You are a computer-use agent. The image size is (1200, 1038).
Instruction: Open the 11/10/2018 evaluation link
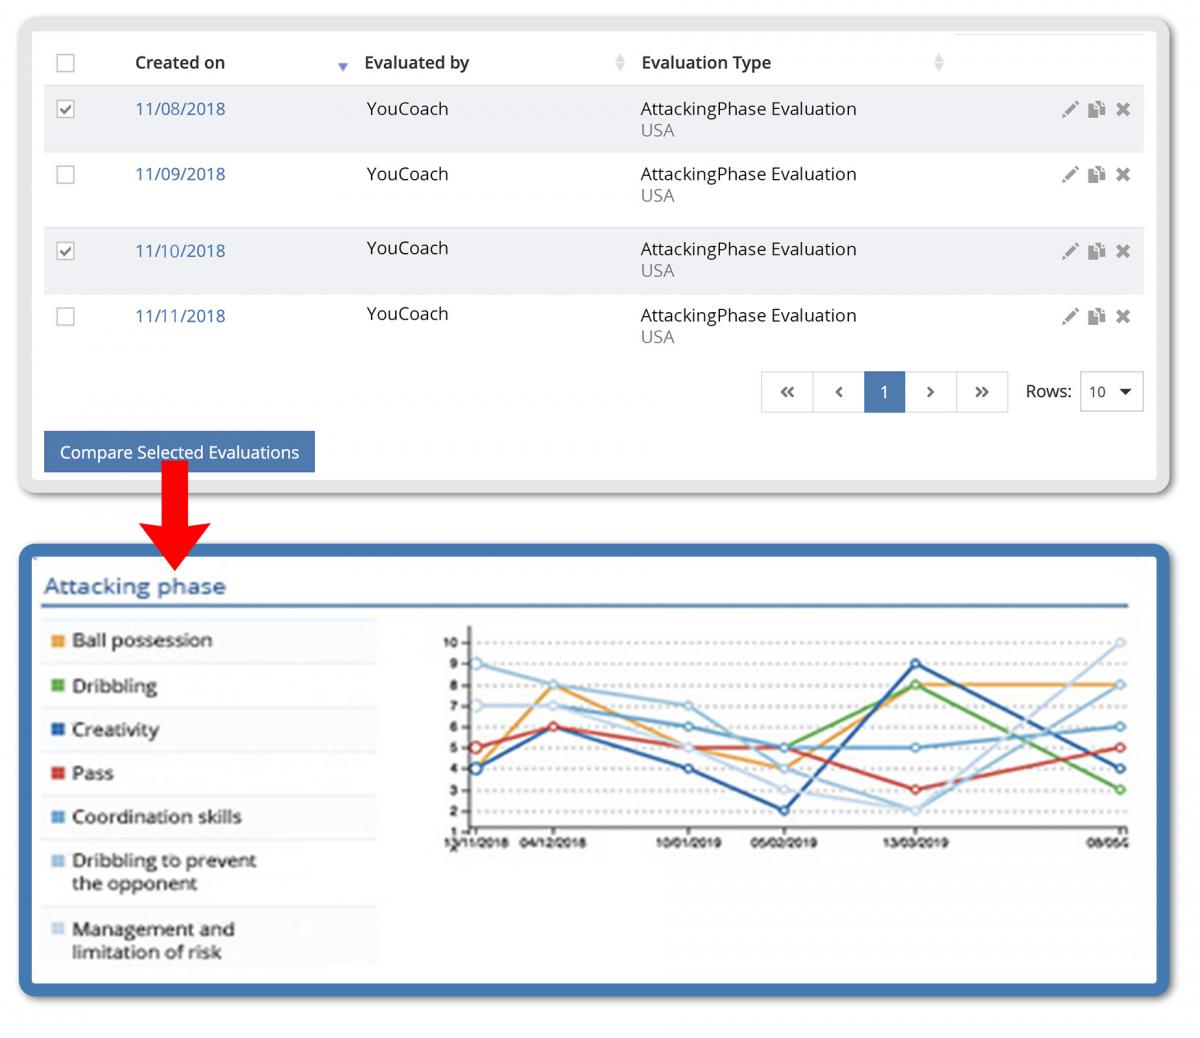coord(180,251)
